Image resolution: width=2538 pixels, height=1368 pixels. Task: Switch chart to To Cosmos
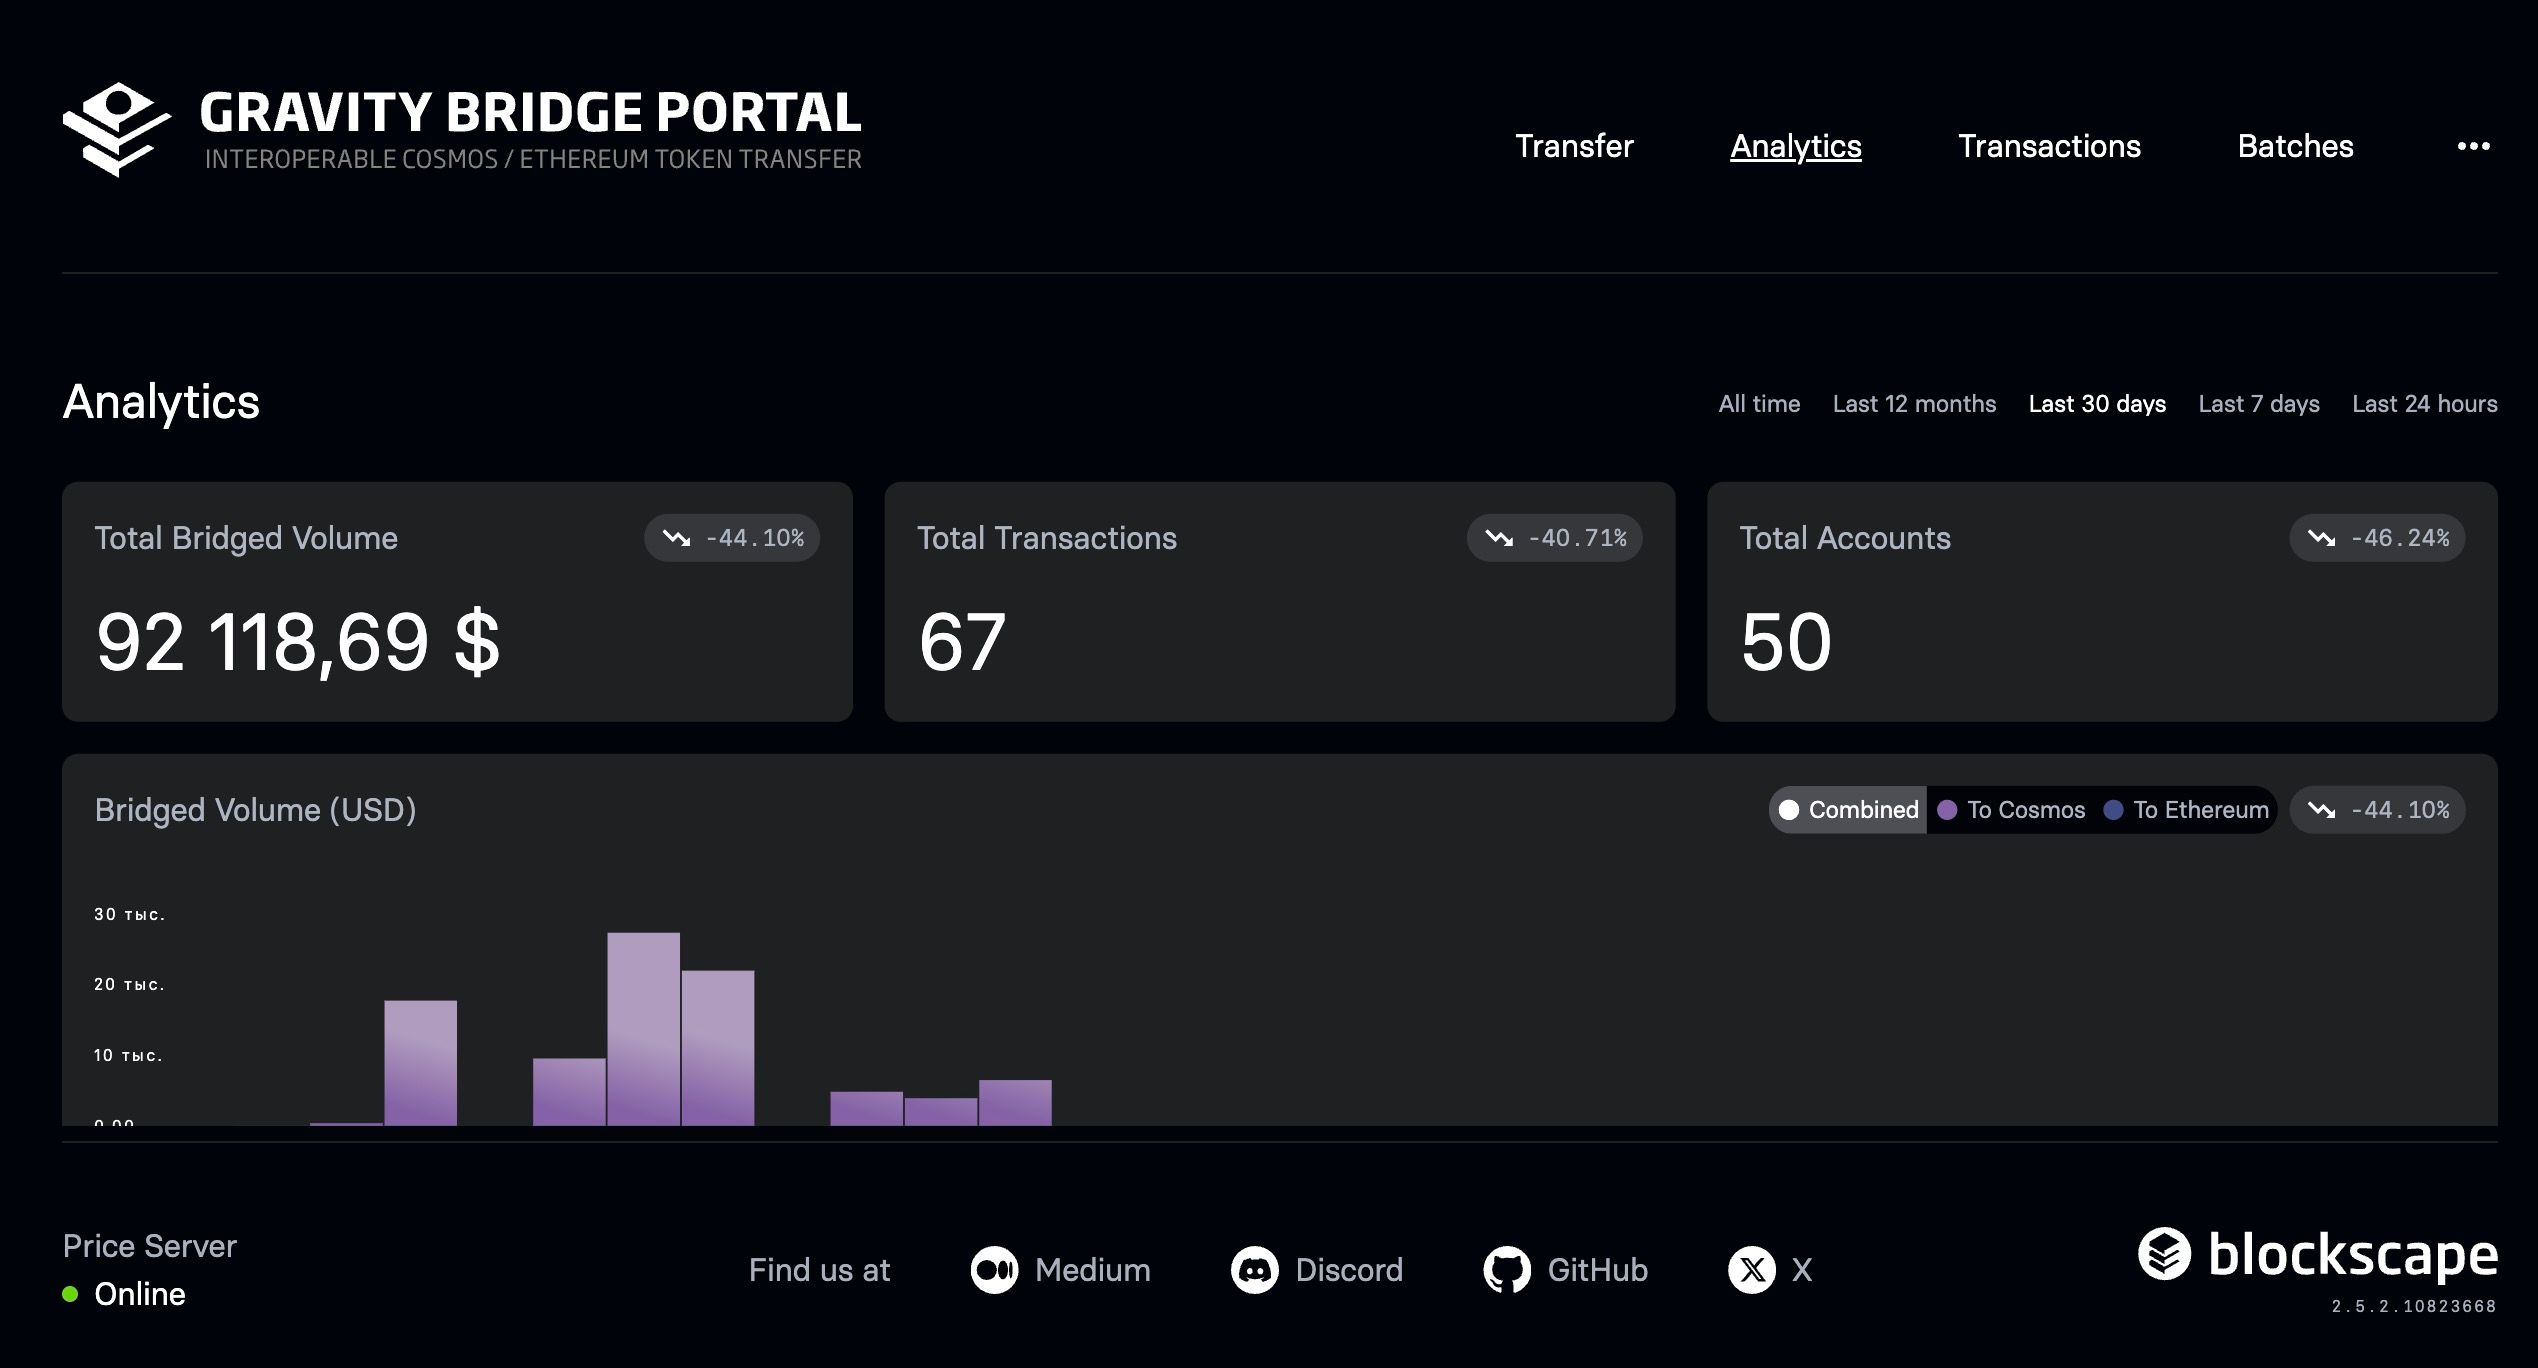[2012, 810]
